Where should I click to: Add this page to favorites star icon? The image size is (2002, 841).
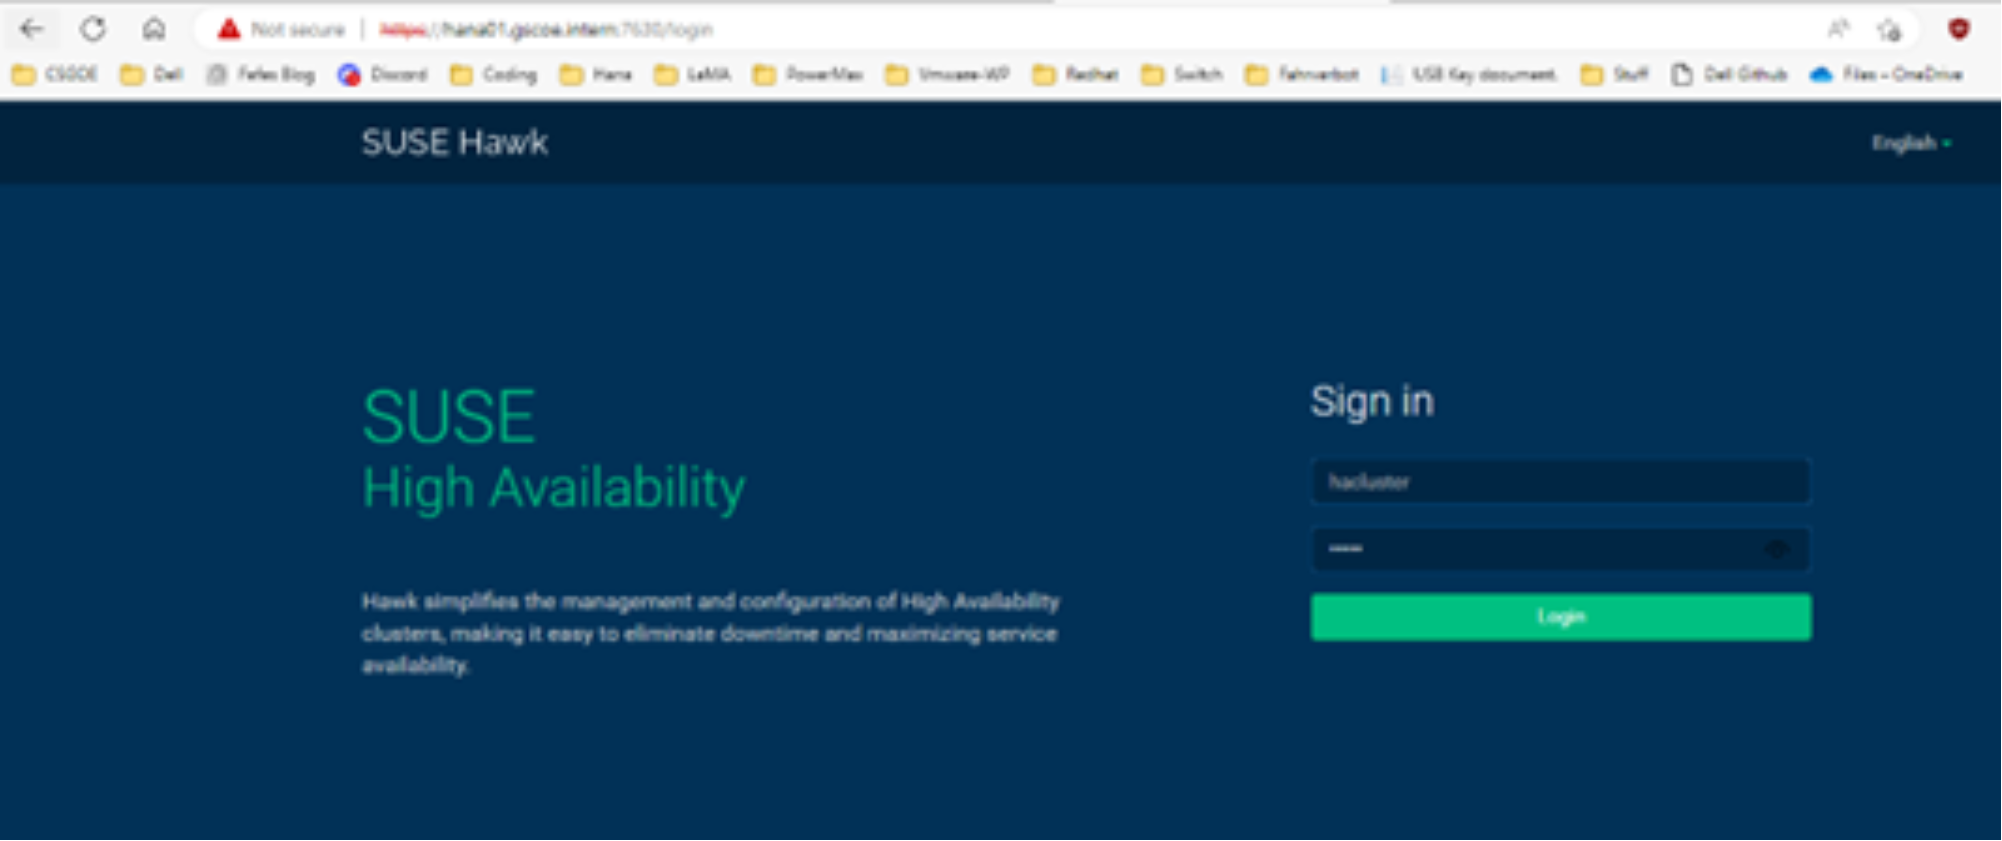coord(1889,29)
